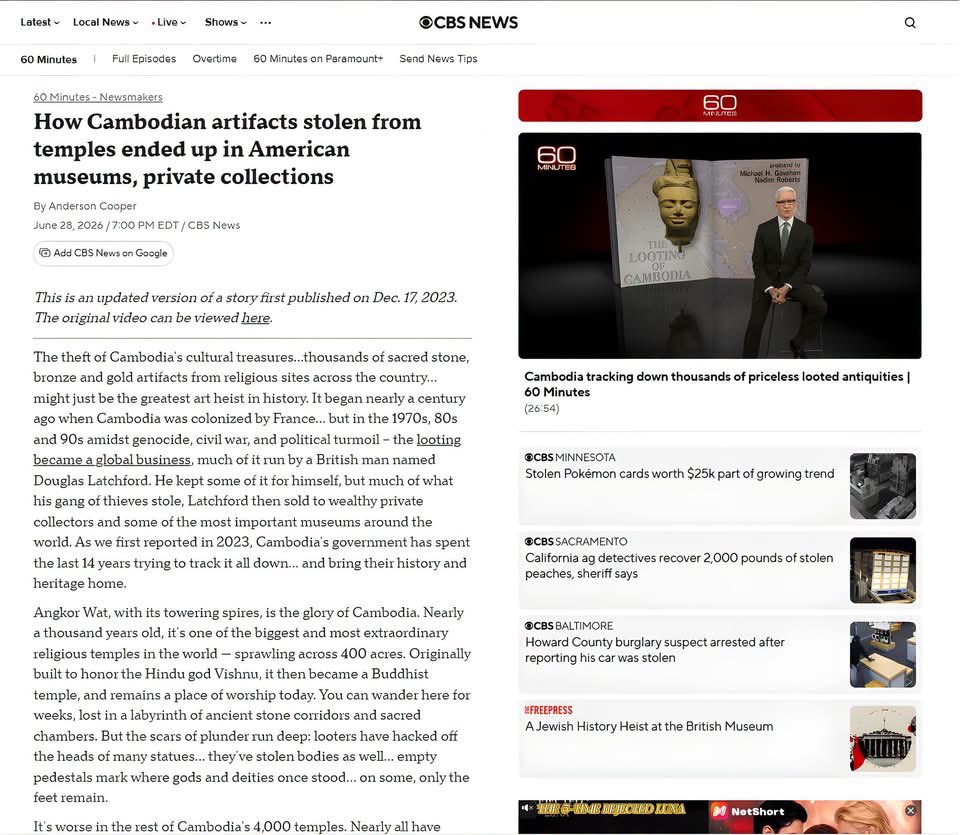Click the article headline about Cambodian artifacts
The image size is (960, 835).
(x=227, y=149)
